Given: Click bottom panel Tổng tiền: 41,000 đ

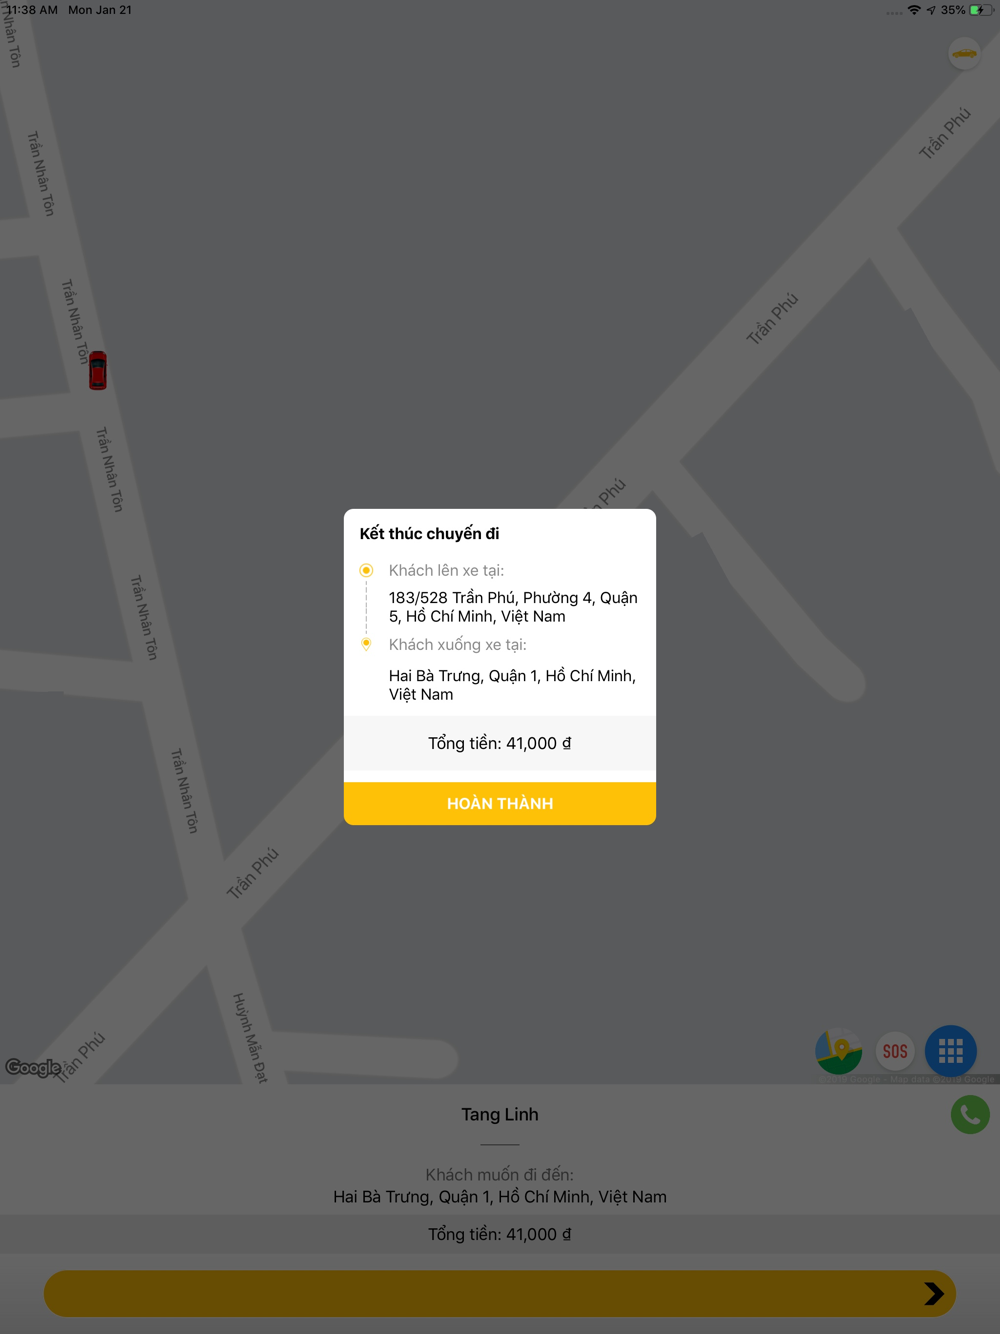Looking at the screenshot, I should point(500,1234).
